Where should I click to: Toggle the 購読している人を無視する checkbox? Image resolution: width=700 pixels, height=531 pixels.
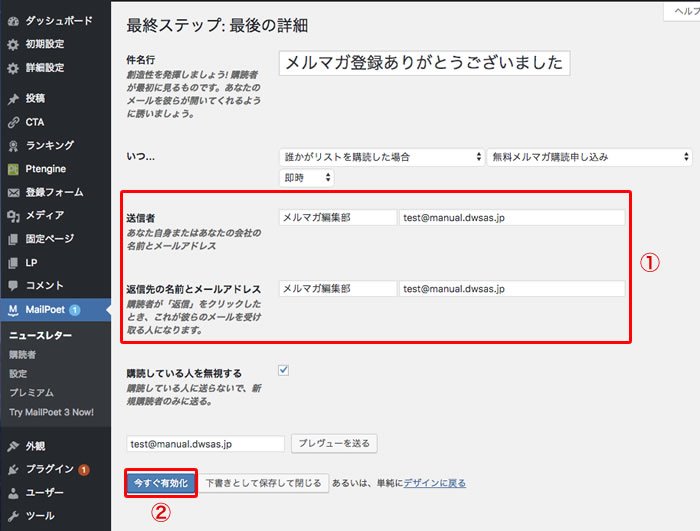click(x=284, y=370)
